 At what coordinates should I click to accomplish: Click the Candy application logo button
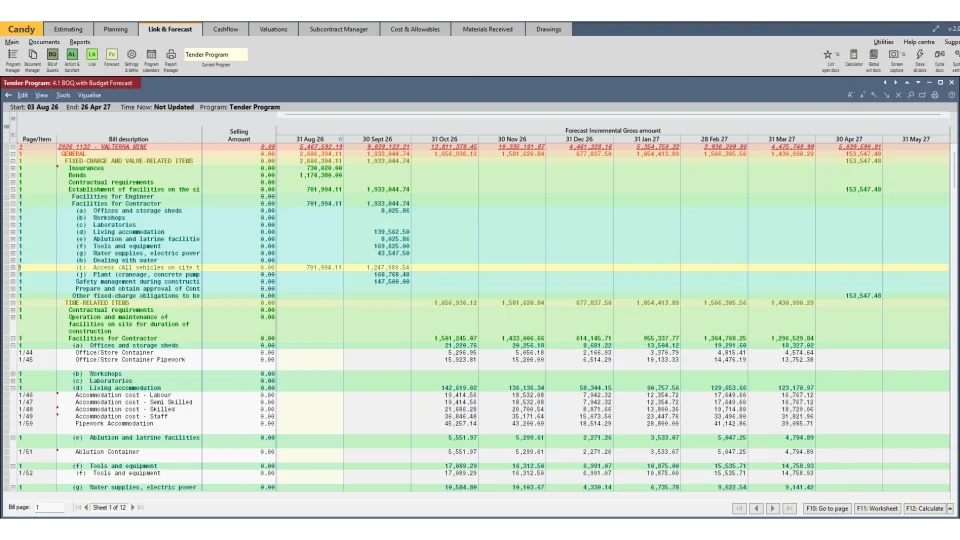21,29
